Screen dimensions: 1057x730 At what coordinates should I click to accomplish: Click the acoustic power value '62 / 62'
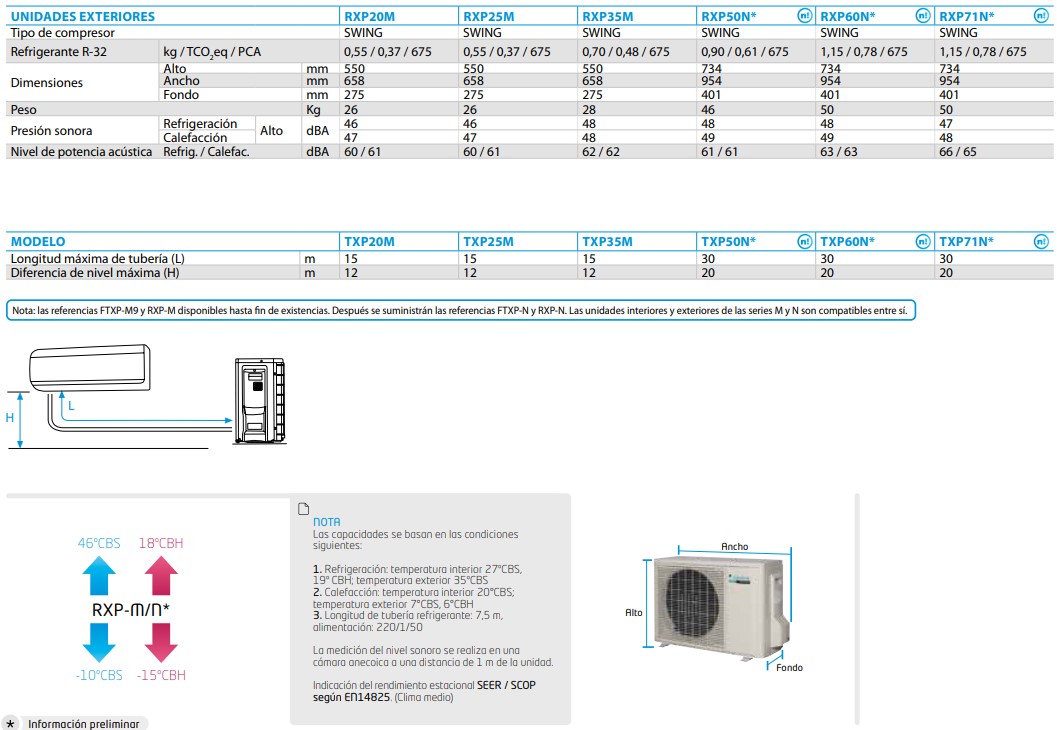[601, 152]
